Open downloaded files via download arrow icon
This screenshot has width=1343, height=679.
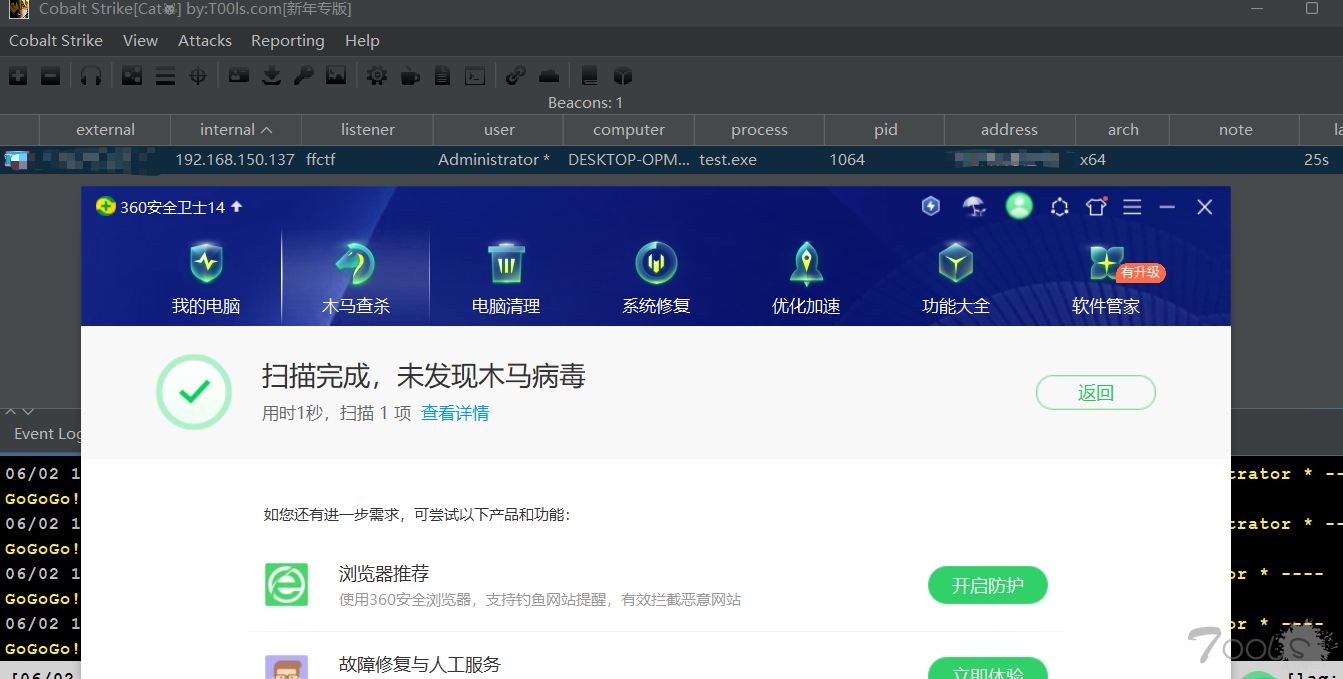coord(271,76)
